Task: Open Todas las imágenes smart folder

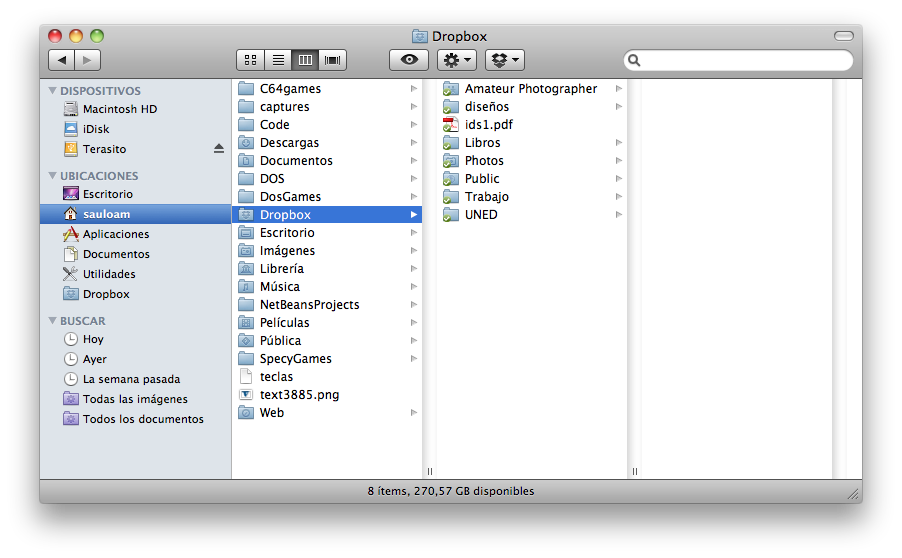Action: point(136,399)
